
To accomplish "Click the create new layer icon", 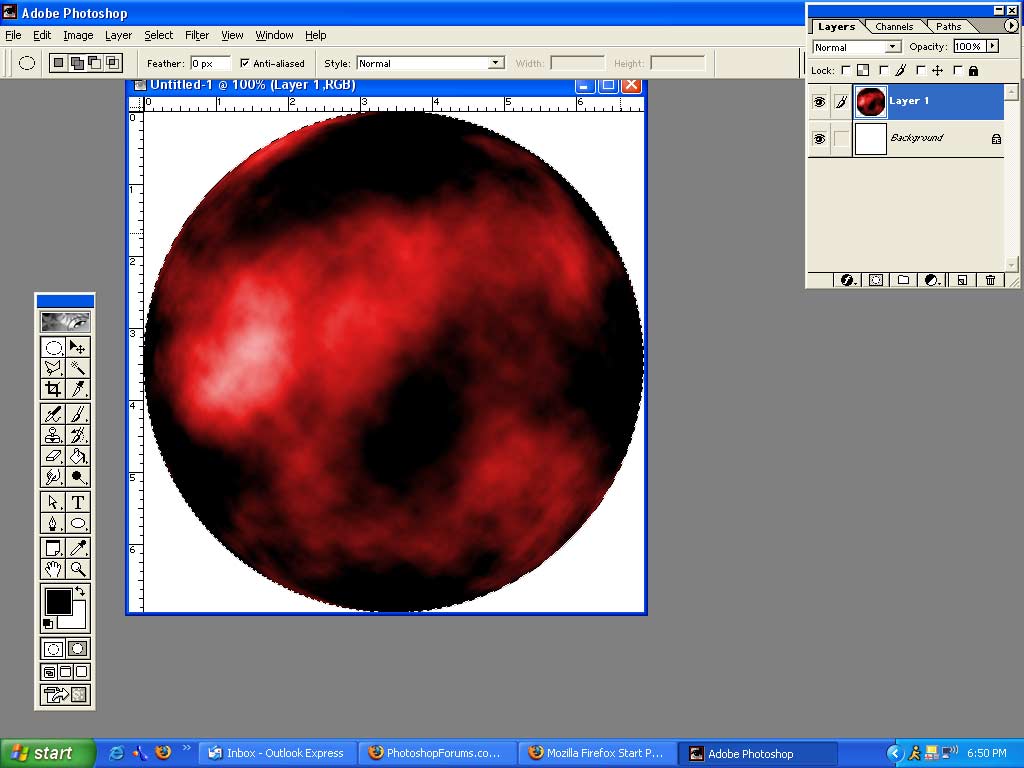I will click(x=962, y=281).
